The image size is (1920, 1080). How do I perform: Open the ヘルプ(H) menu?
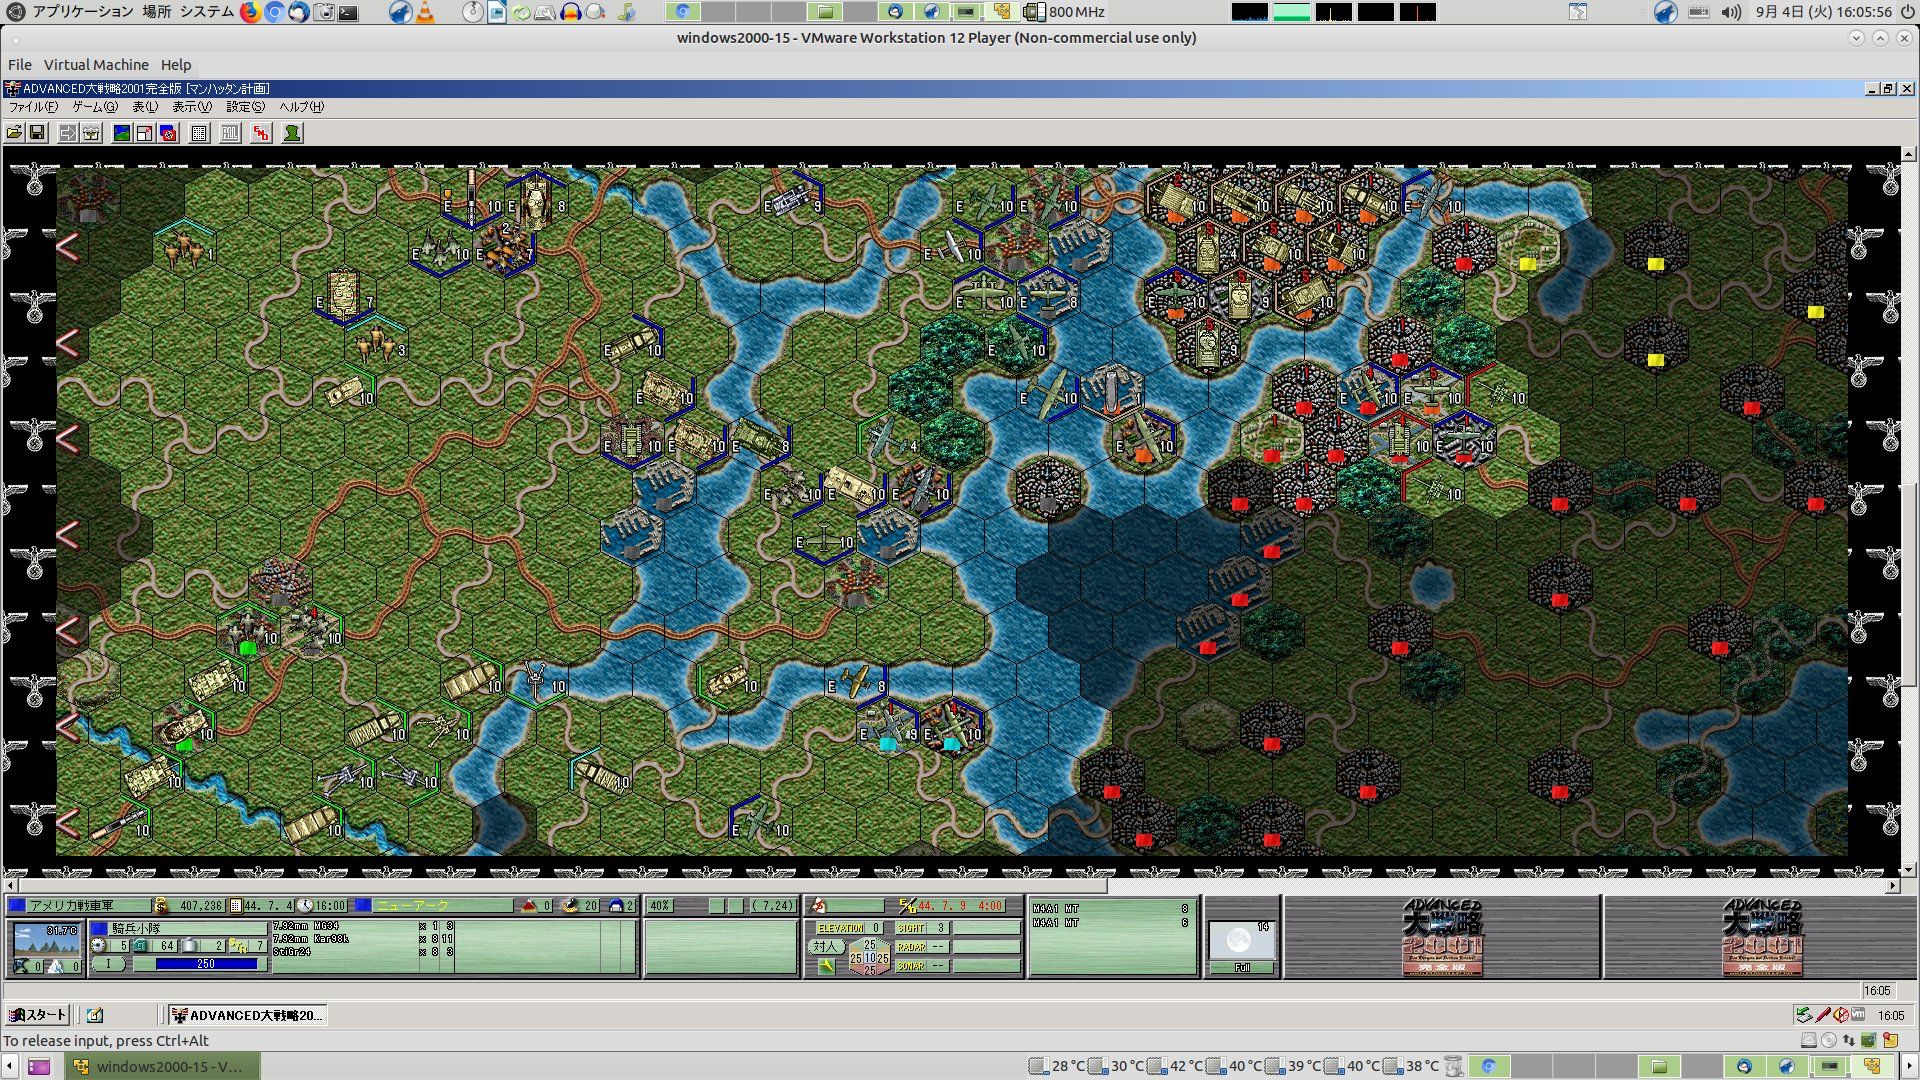[x=301, y=107]
